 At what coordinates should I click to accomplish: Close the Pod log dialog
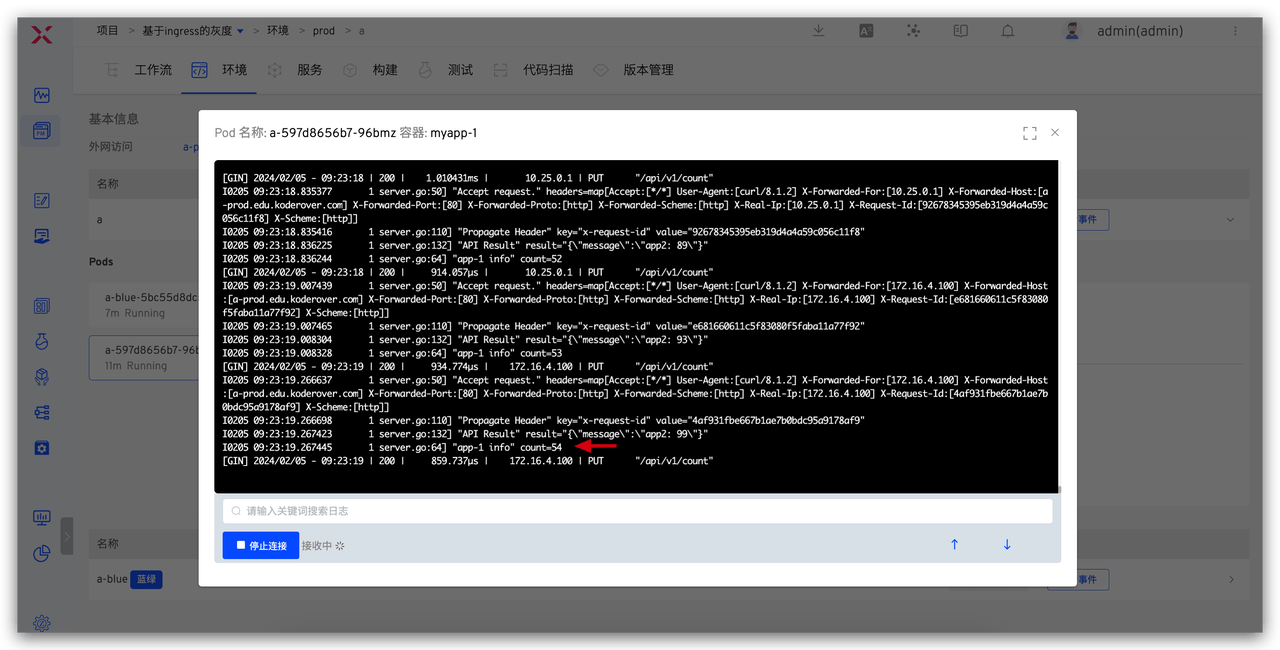1054,133
